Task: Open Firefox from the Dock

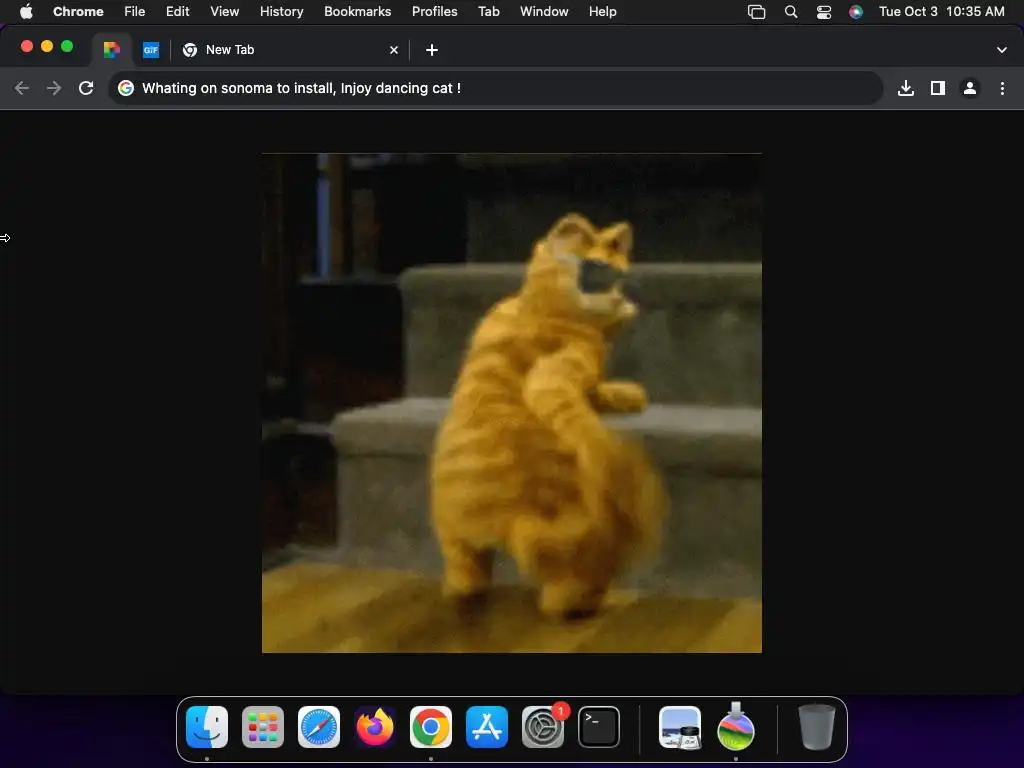Action: pyautogui.click(x=375, y=726)
